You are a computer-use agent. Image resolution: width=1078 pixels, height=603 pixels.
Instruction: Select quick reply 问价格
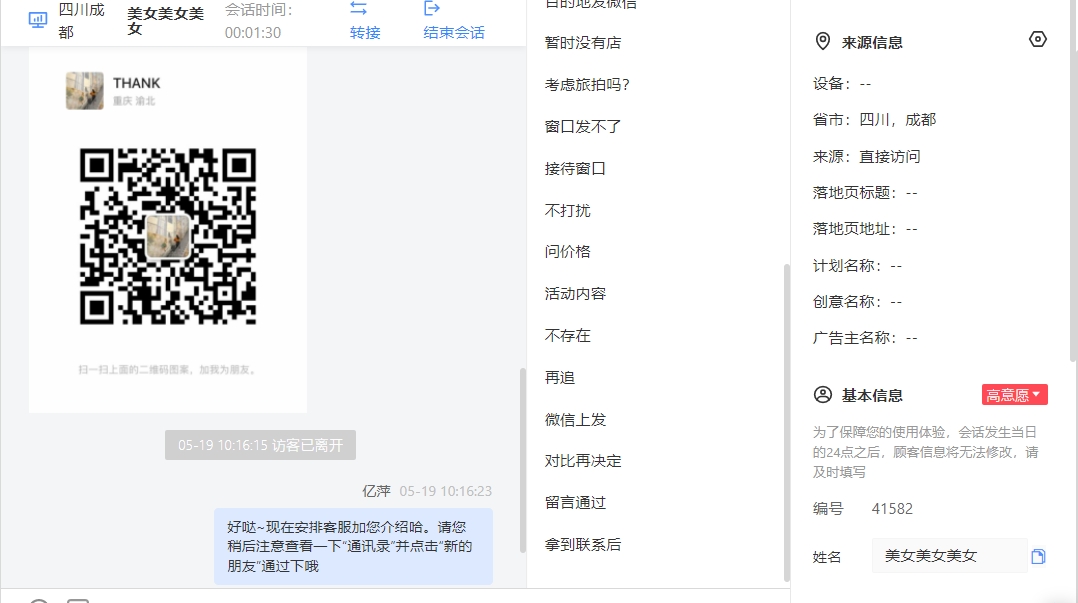tap(567, 252)
